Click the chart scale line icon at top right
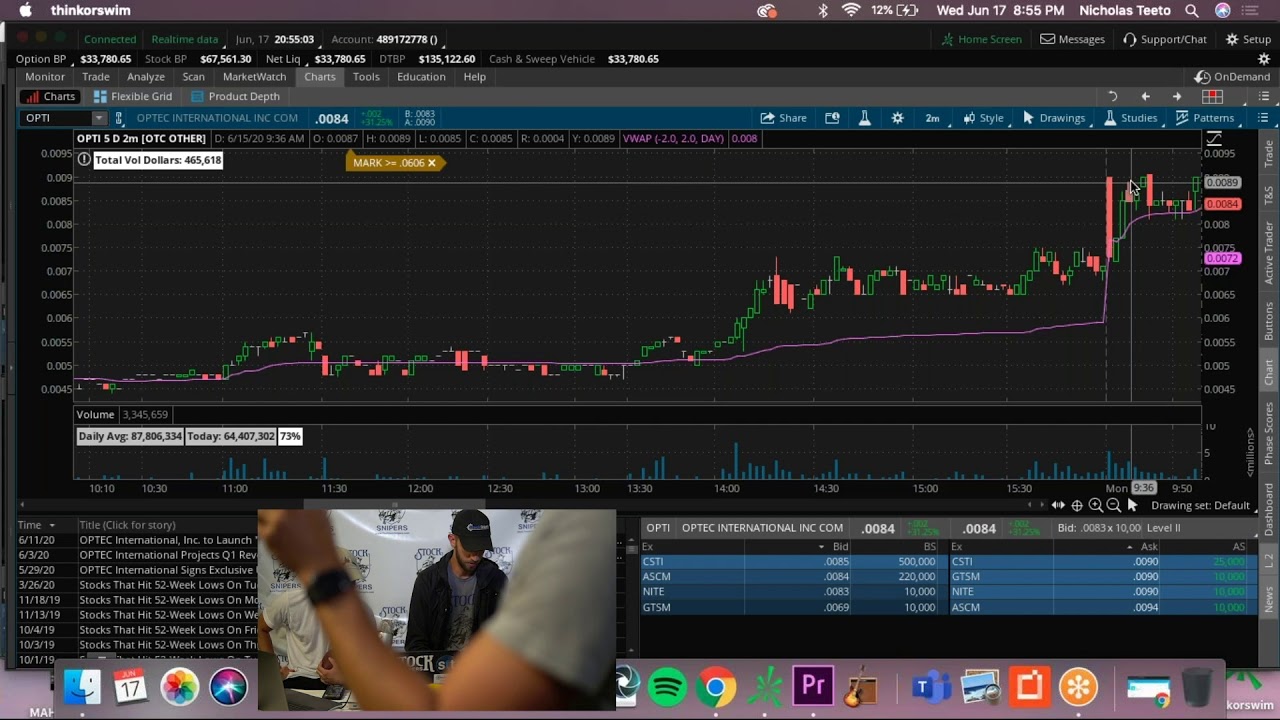 [1214, 139]
